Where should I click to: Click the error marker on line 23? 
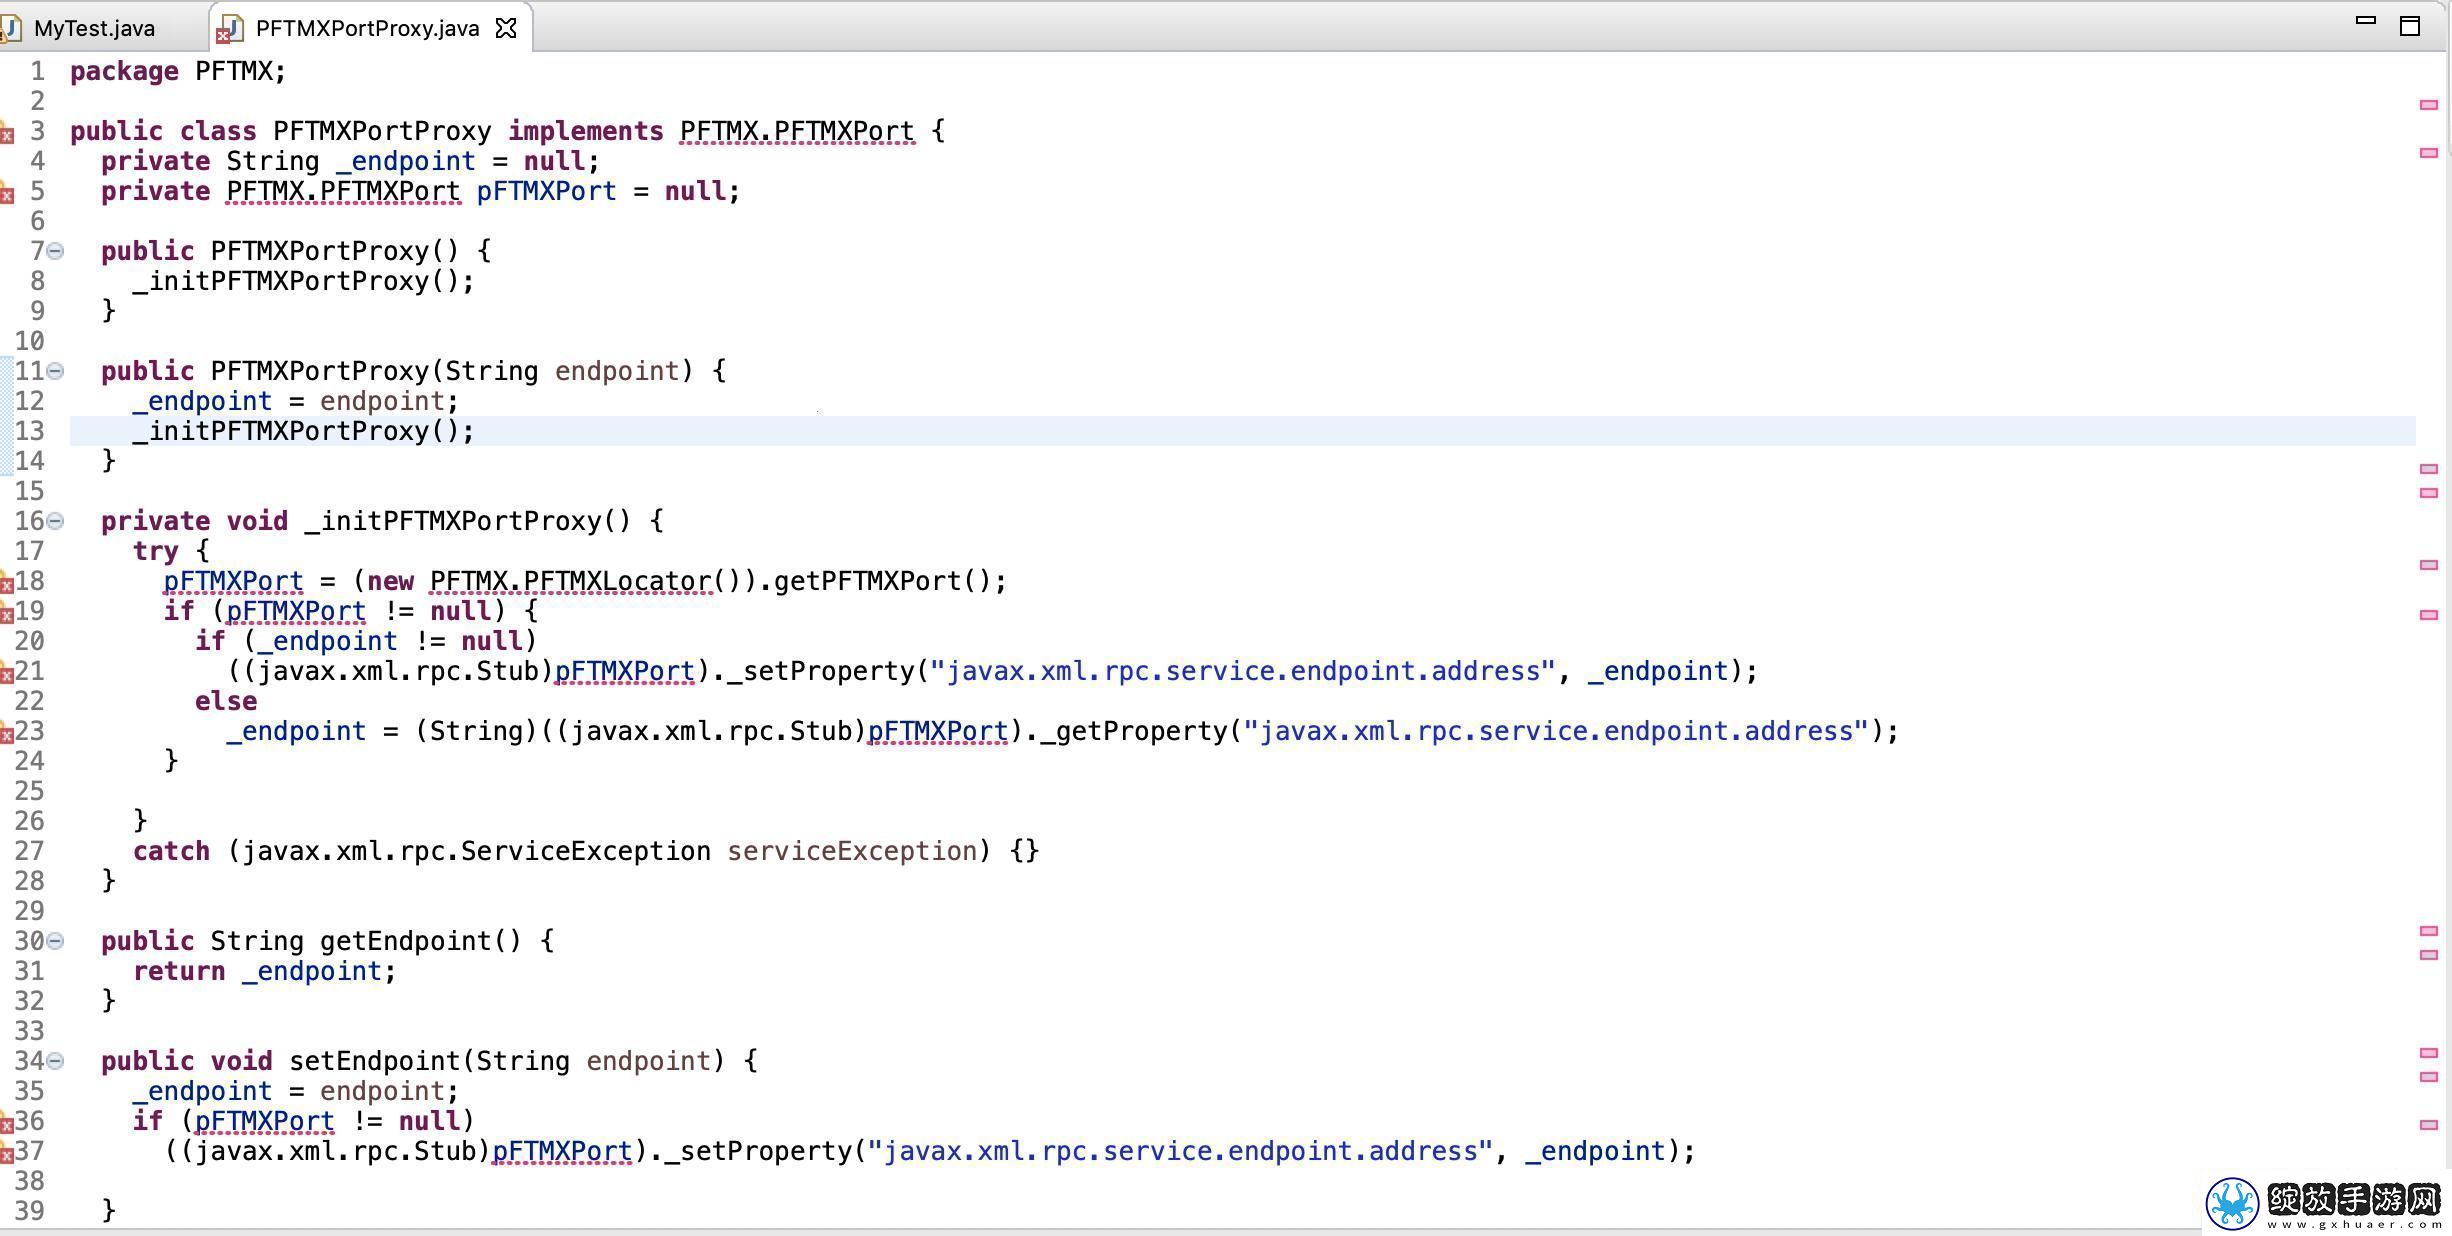(6, 733)
